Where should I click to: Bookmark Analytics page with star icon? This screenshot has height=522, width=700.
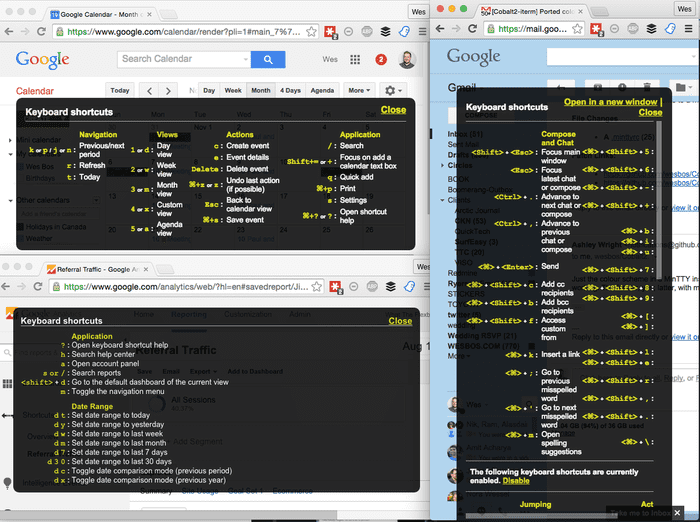click(317, 287)
